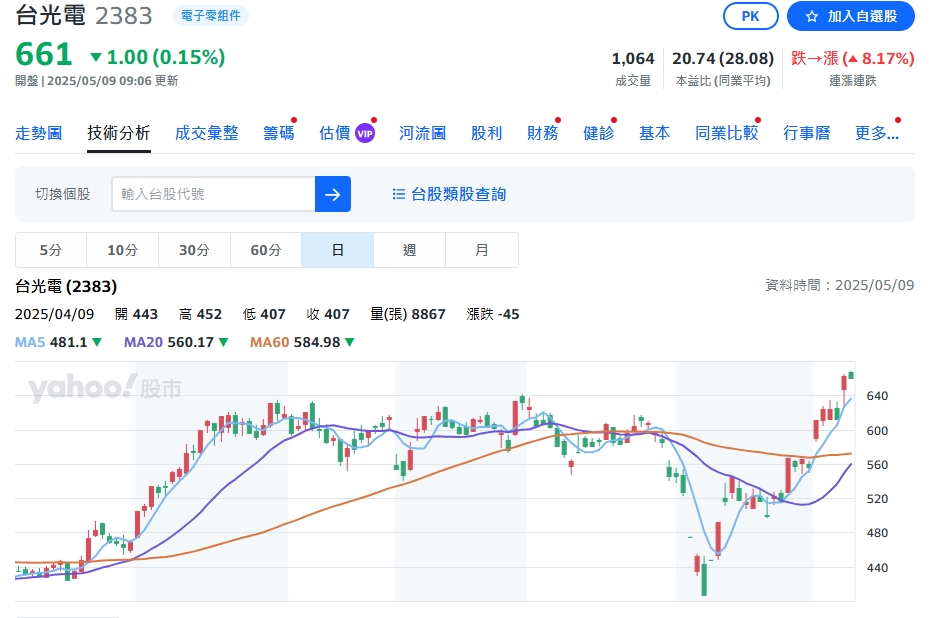Select the 60分 chart interval
The height and width of the screenshot is (618, 946).
pos(266,250)
